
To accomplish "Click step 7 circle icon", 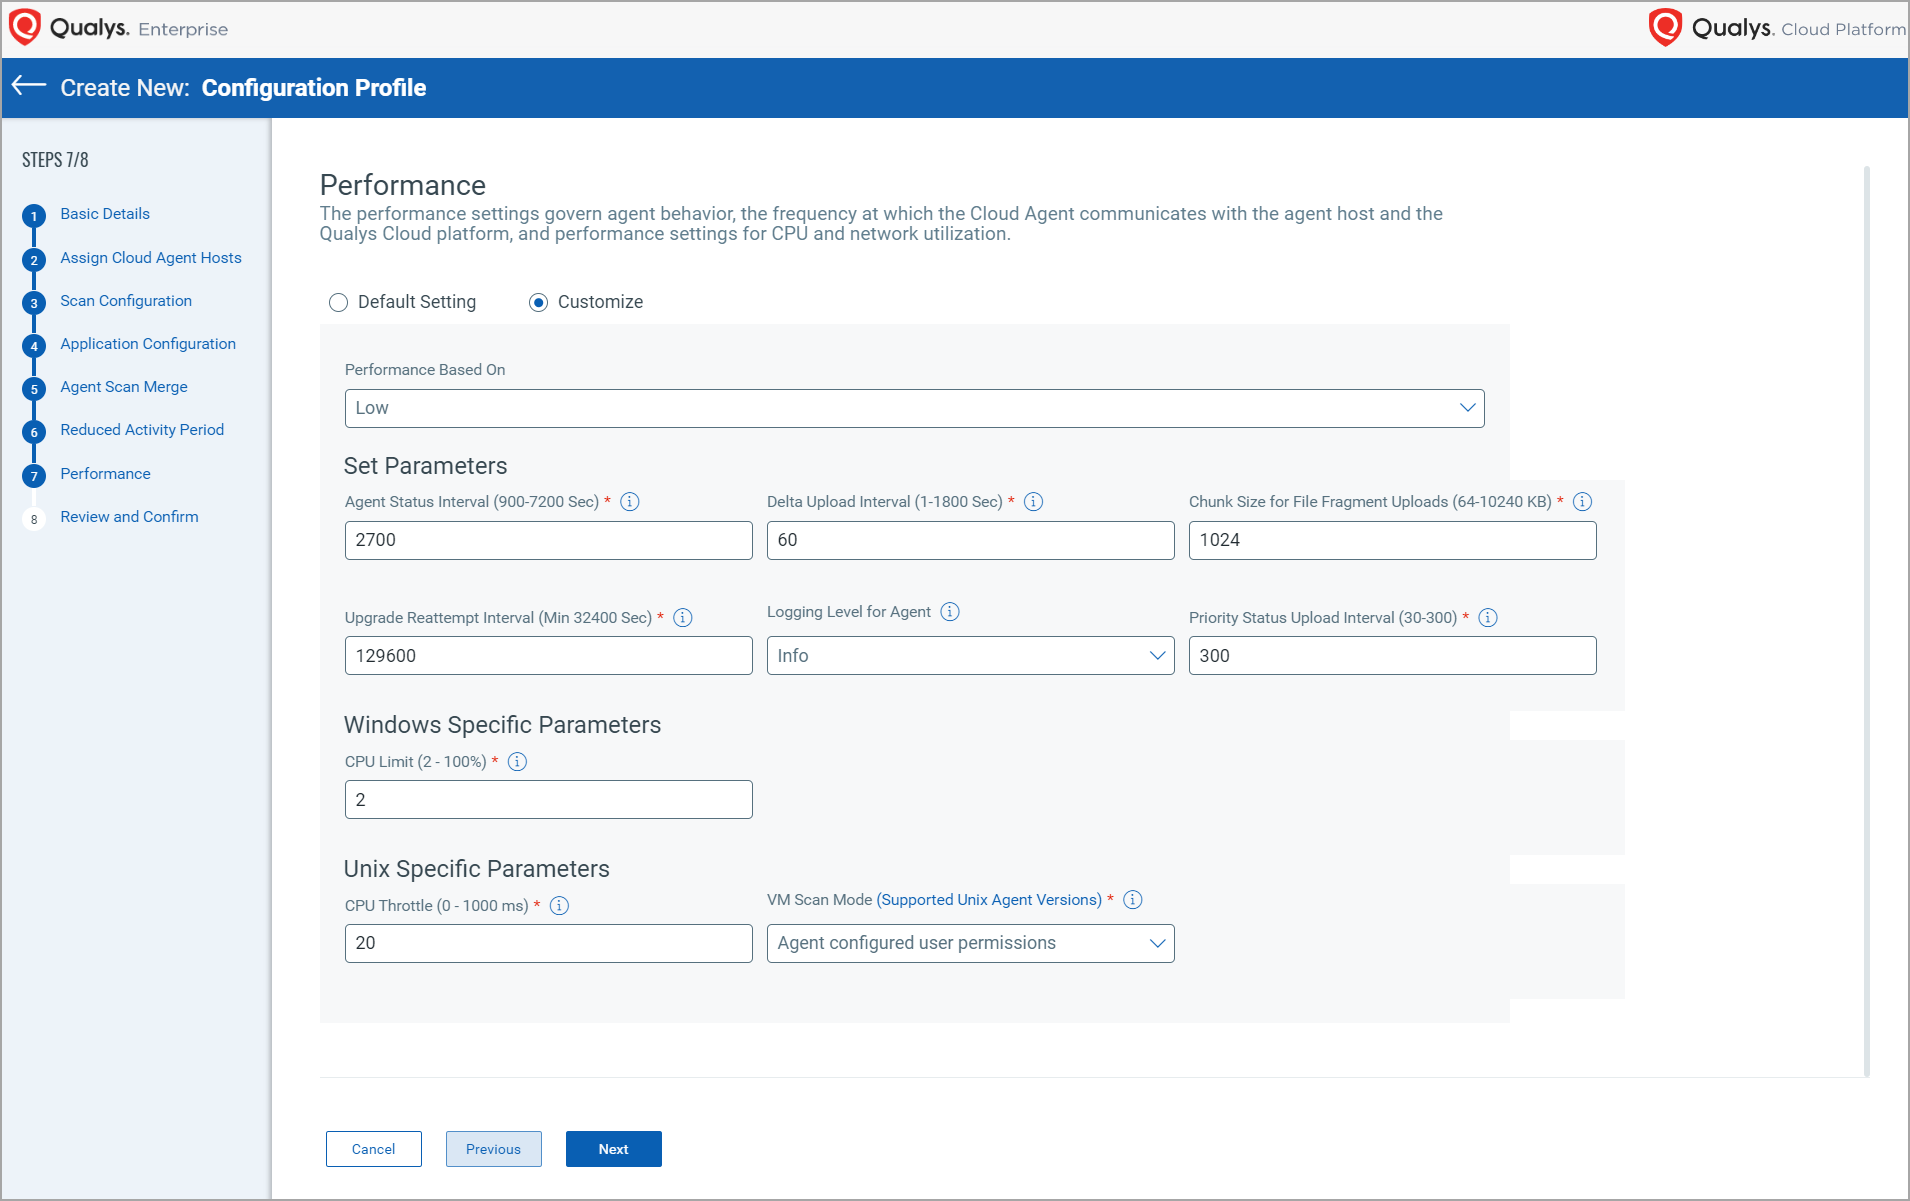I will [x=34, y=476].
